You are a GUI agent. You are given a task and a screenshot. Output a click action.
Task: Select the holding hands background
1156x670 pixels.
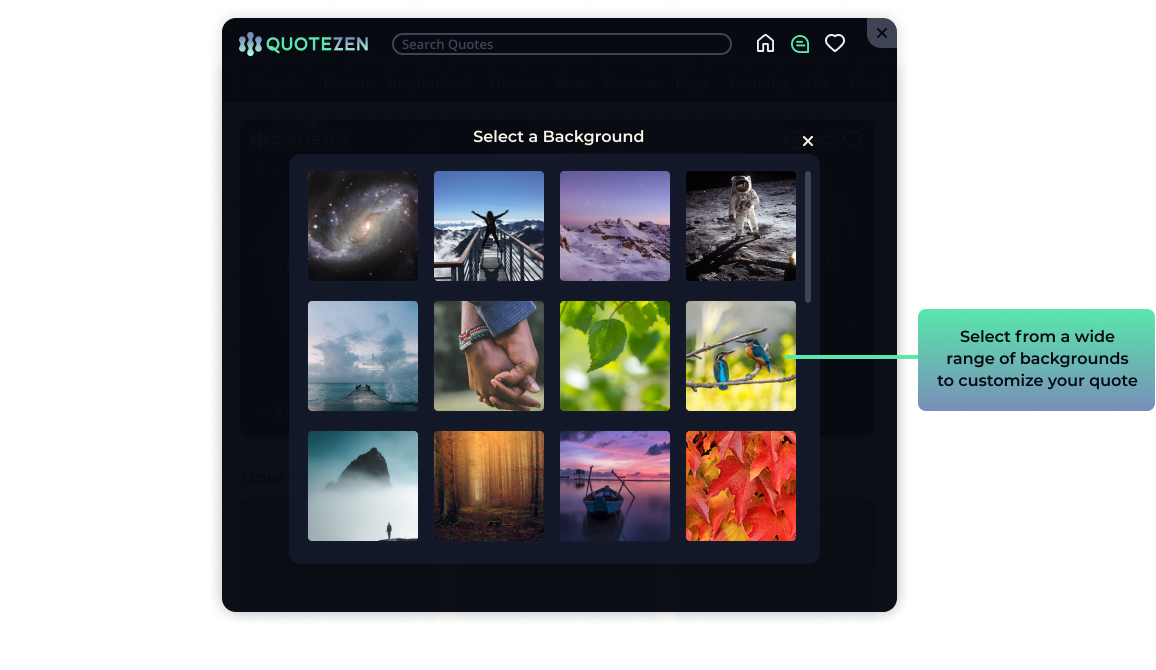[x=489, y=356]
